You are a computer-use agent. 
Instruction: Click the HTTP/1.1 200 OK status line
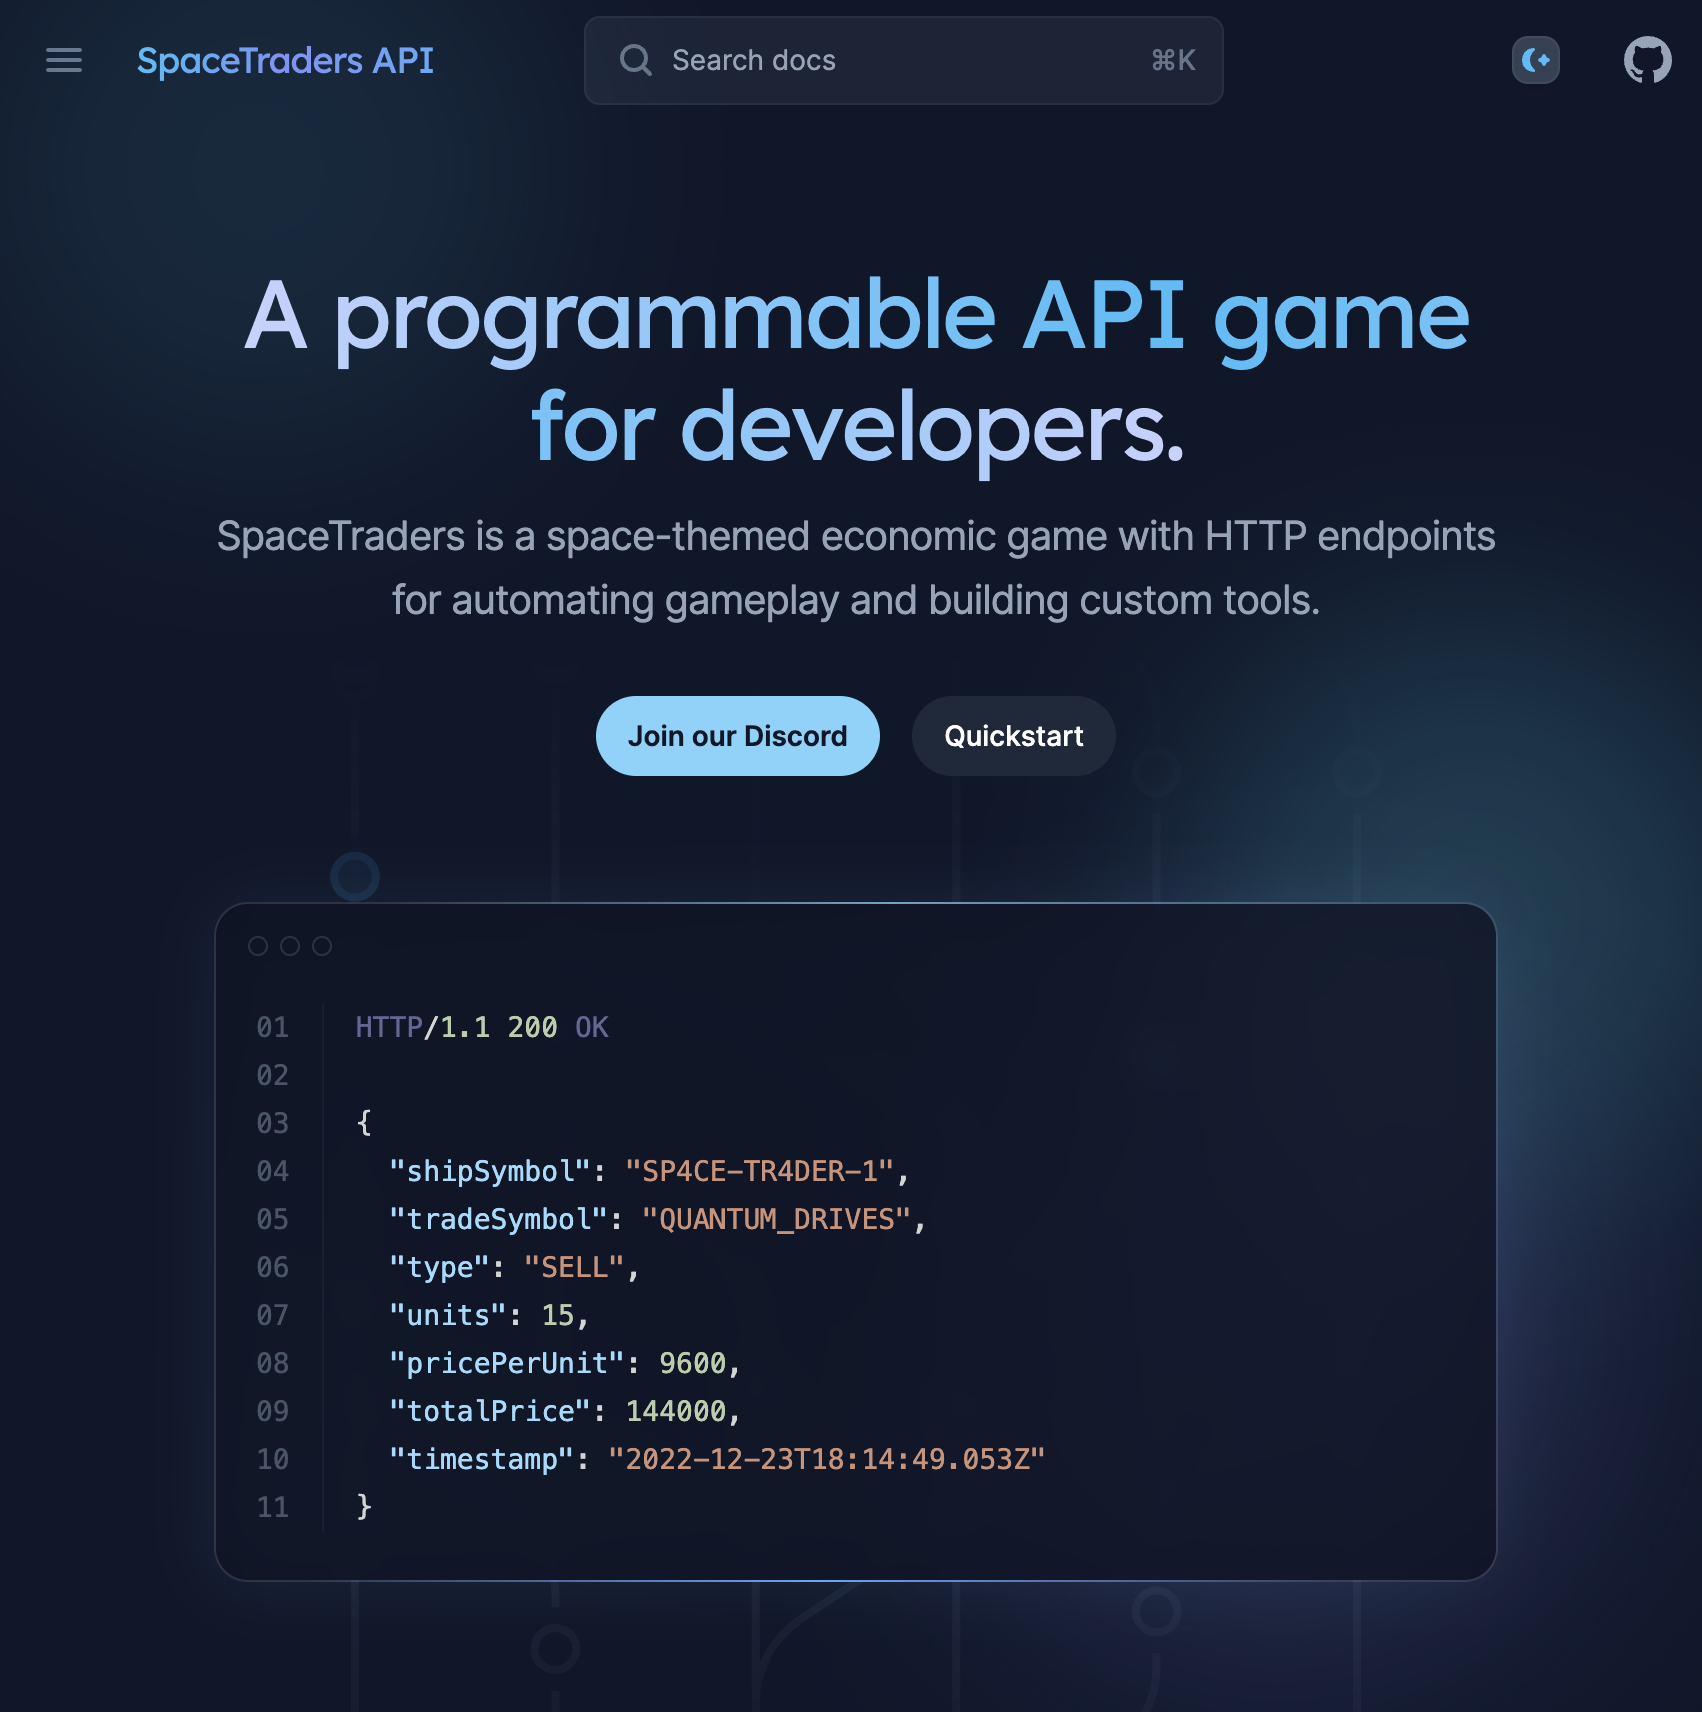482,1027
